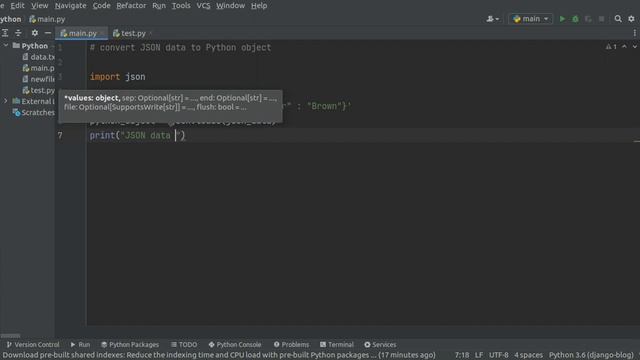Open the Terminal tool window
Image resolution: width=640 pixels, height=360 pixels.
click(x=337, y=345)
